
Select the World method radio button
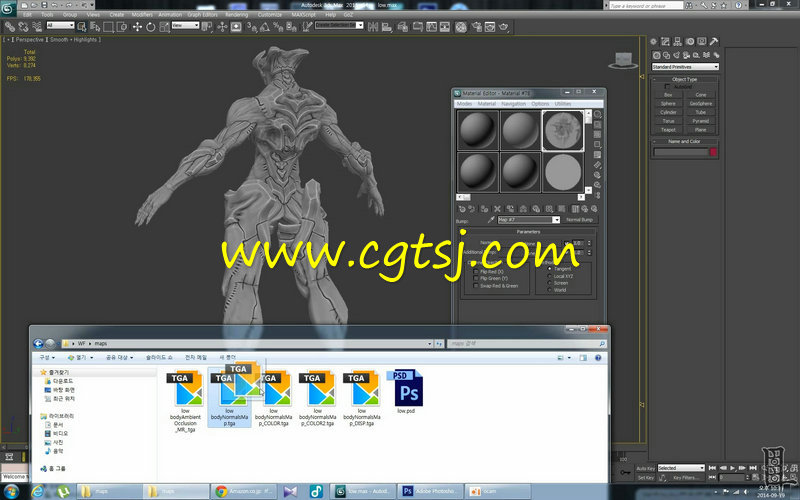tap(549, 290)
